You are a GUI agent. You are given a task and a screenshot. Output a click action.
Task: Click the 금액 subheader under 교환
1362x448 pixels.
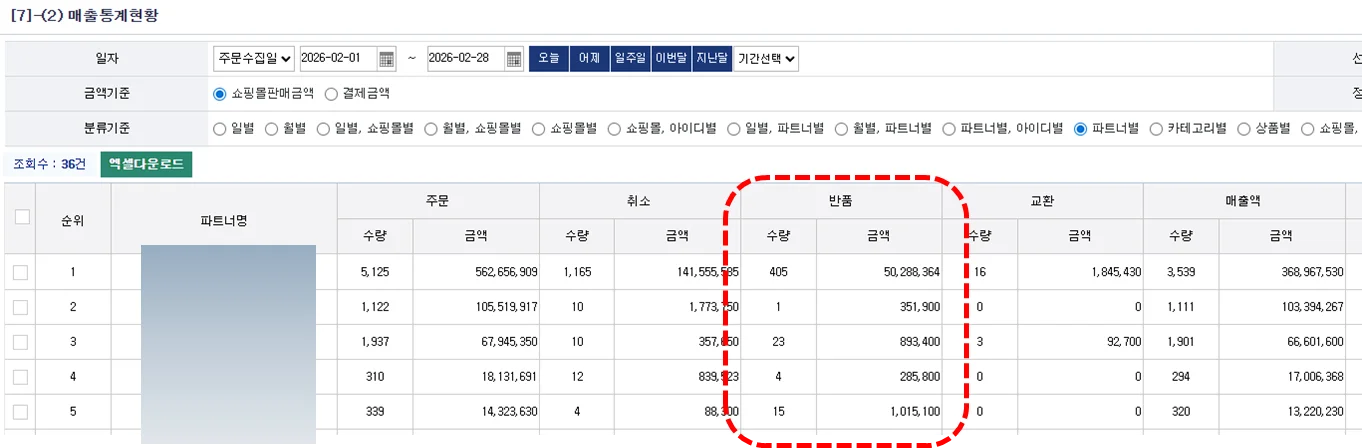[1080, 237]
